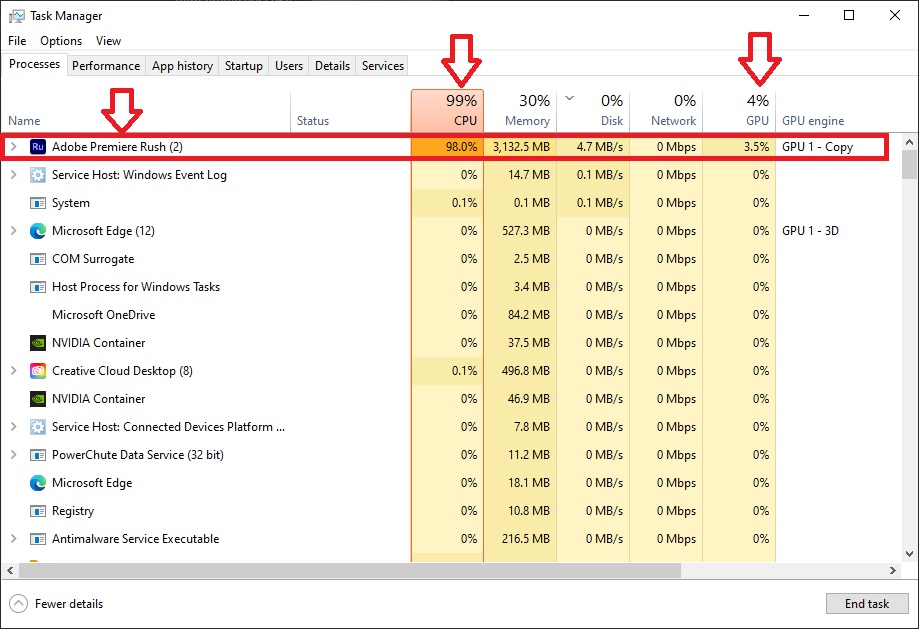Expand Microsoft Edge (12) process group
Image resolution: width=919 pixels, height=629 pixels.
(14, 231)
